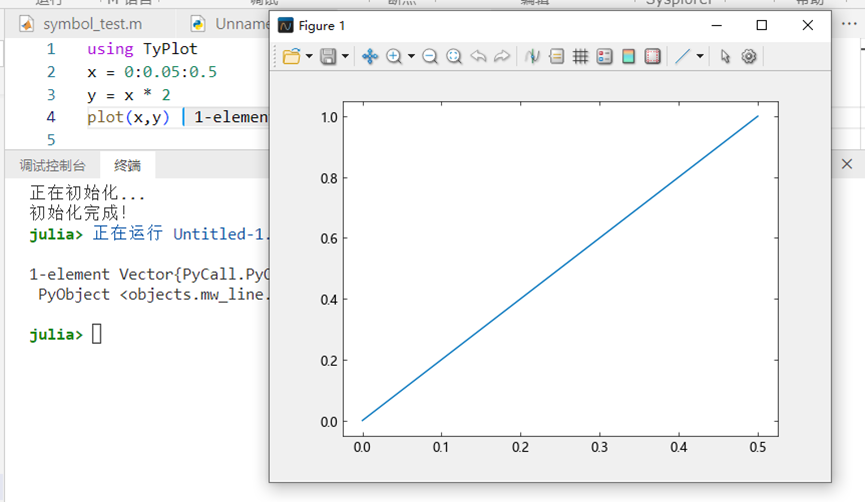
Task: Click the blue plotted line in axes
Action: [x=560, y=268]
